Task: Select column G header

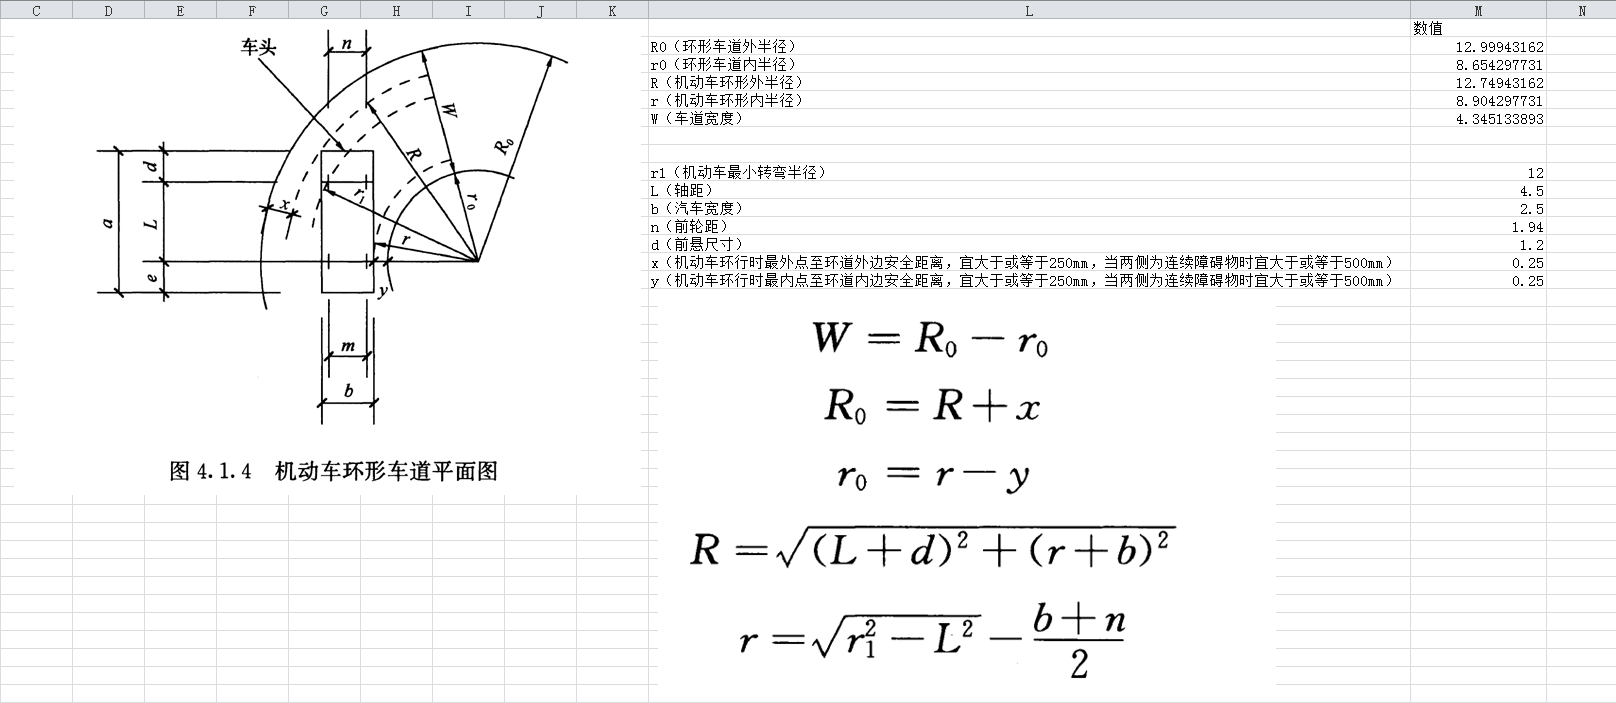Action: (324, 11)
